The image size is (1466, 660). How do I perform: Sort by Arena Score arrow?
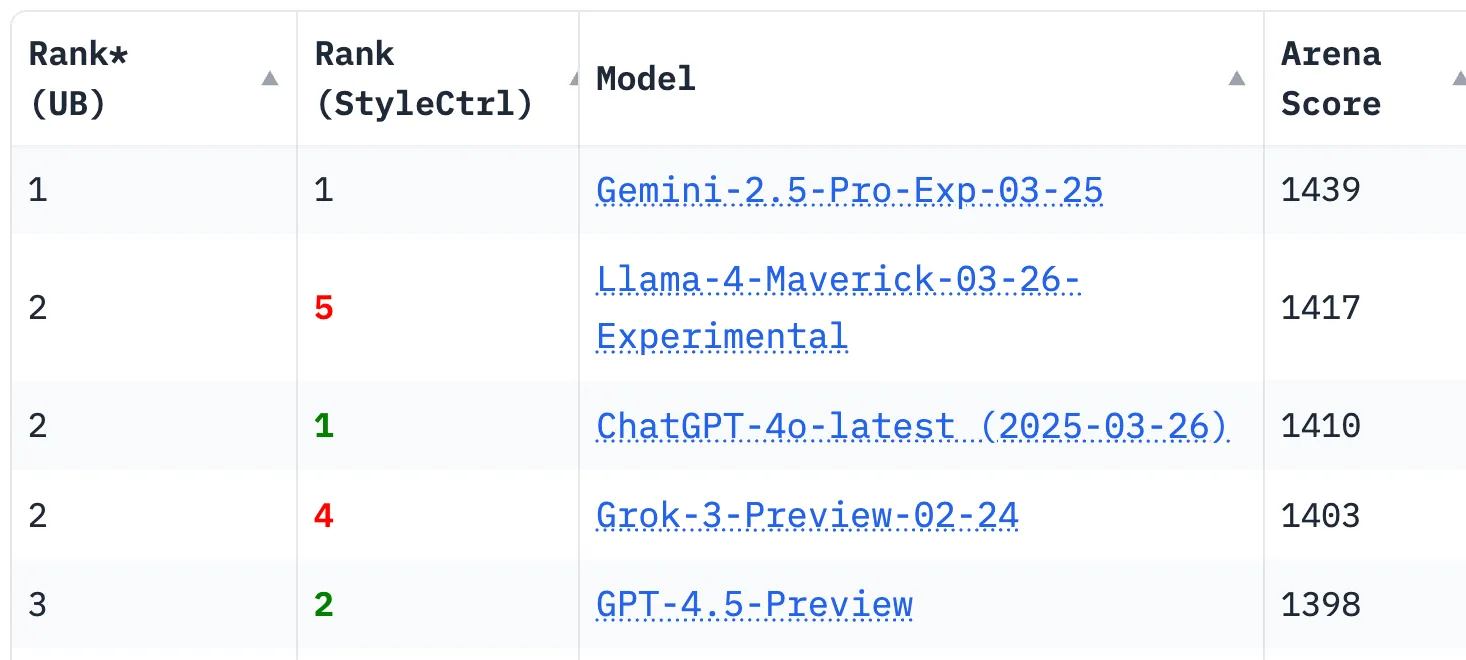[x=1459, y=79]
